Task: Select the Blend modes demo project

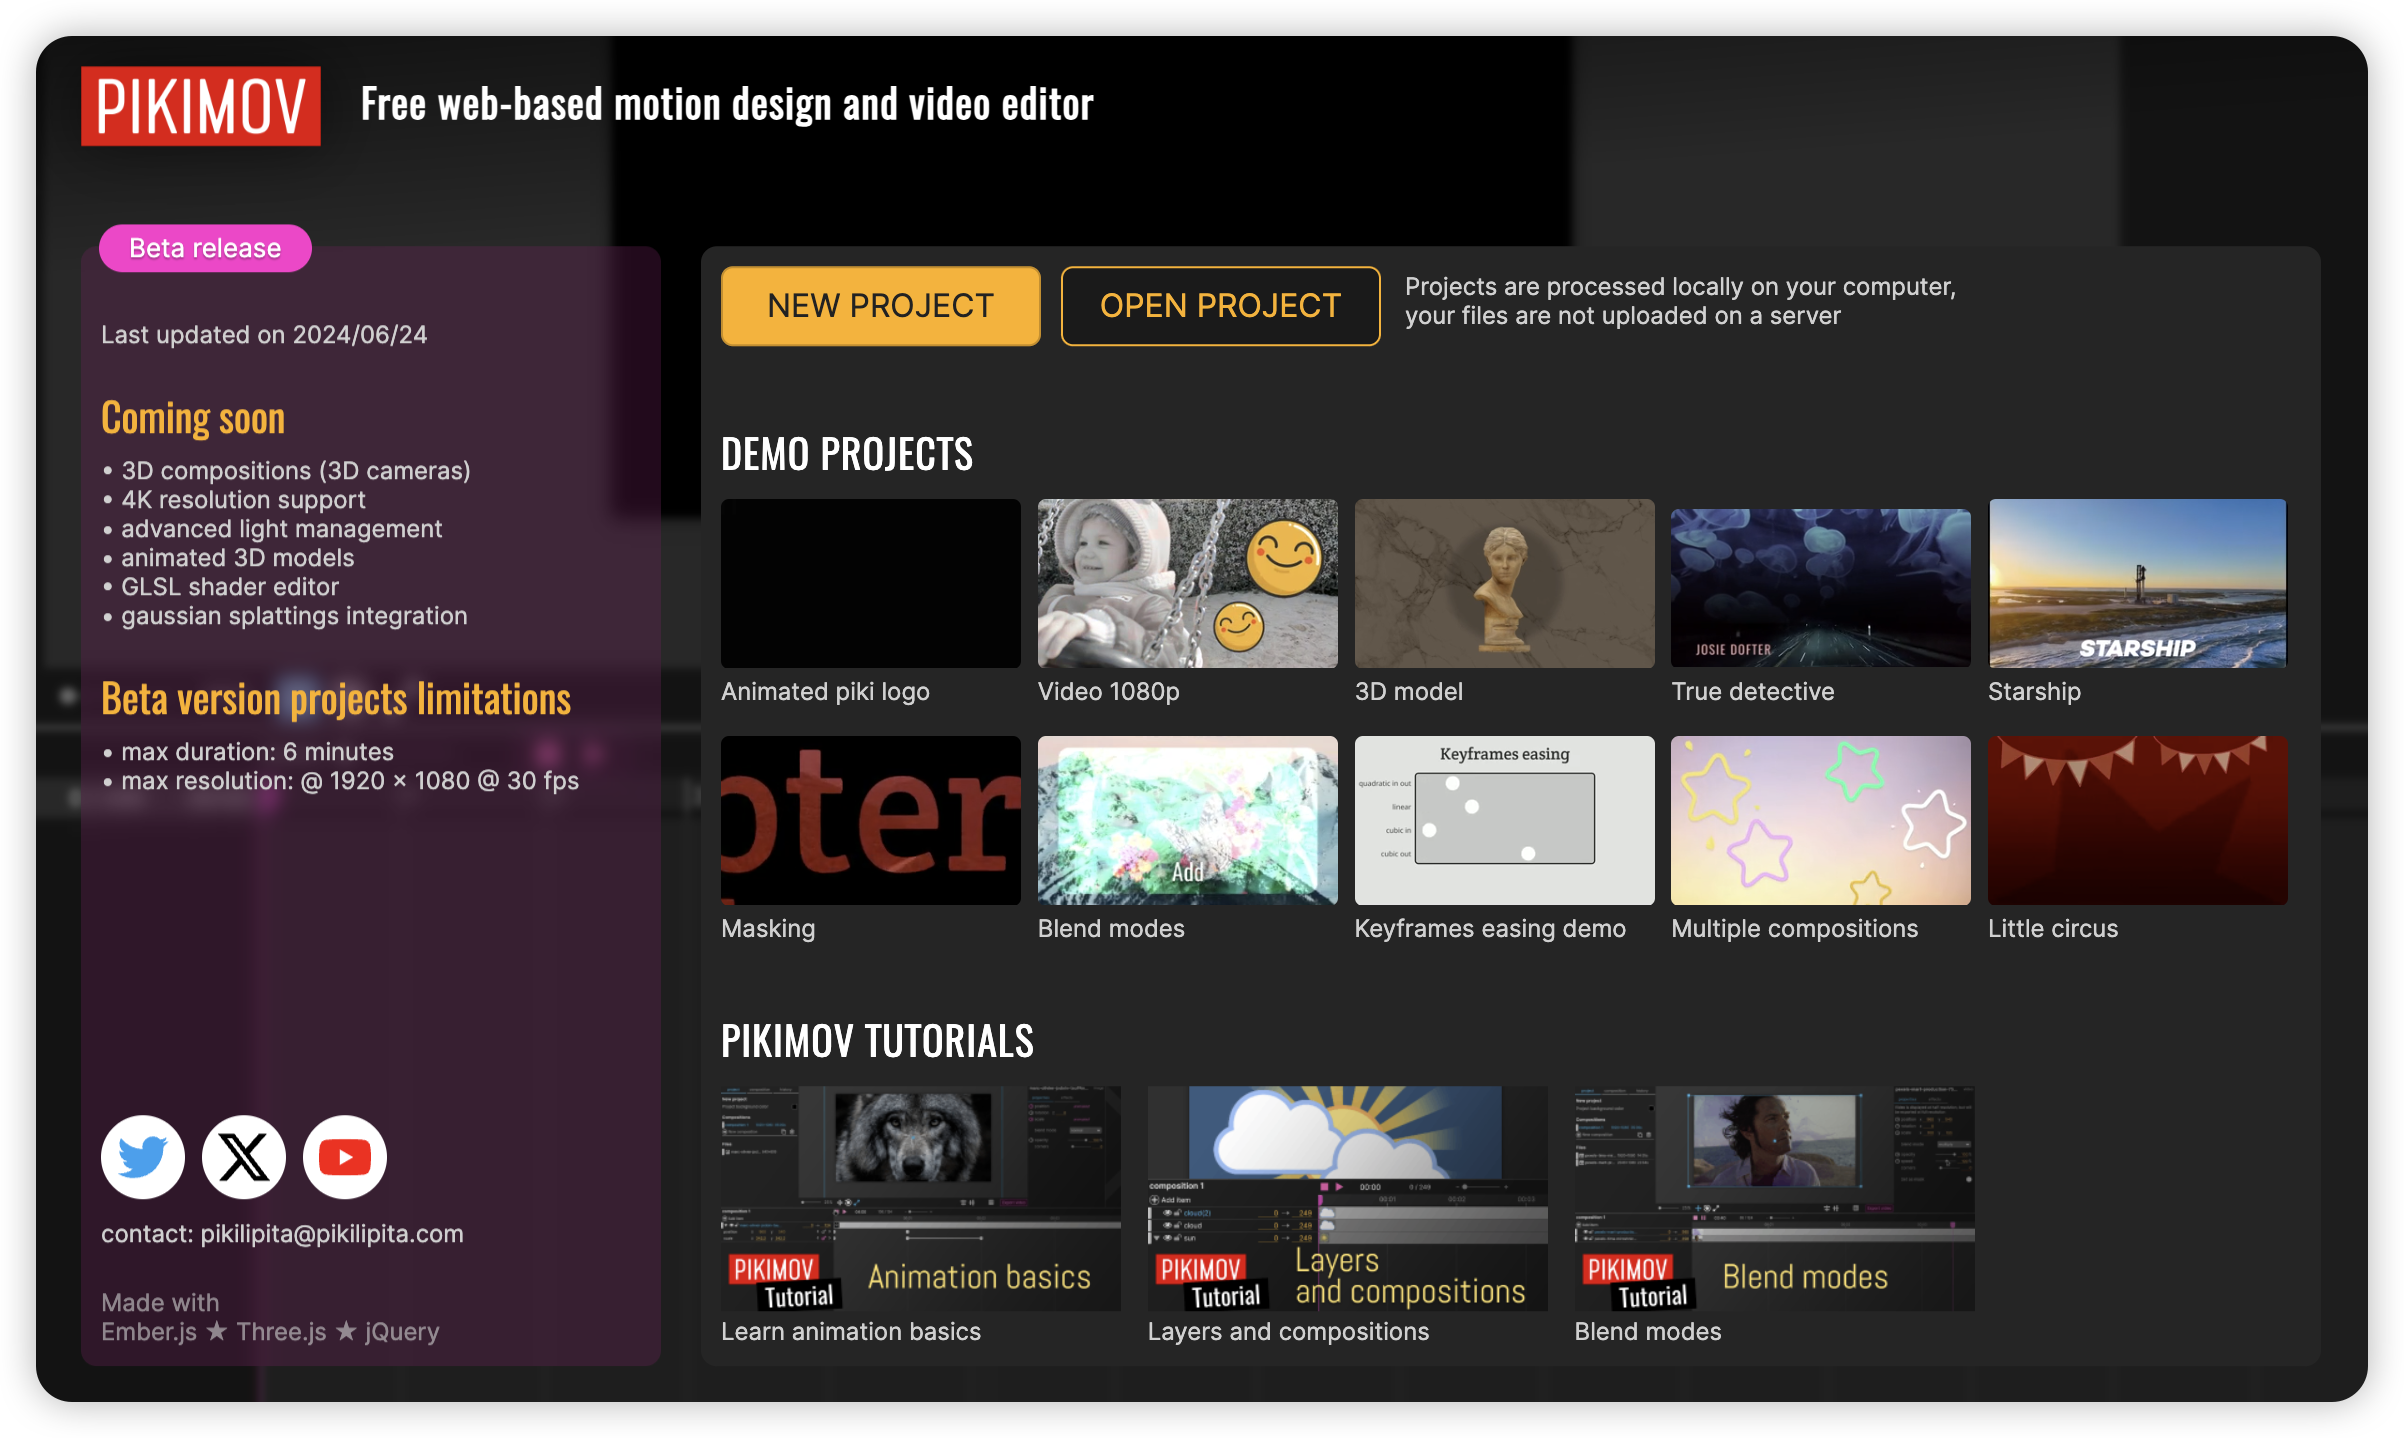Action: [x=1187, y=820]
